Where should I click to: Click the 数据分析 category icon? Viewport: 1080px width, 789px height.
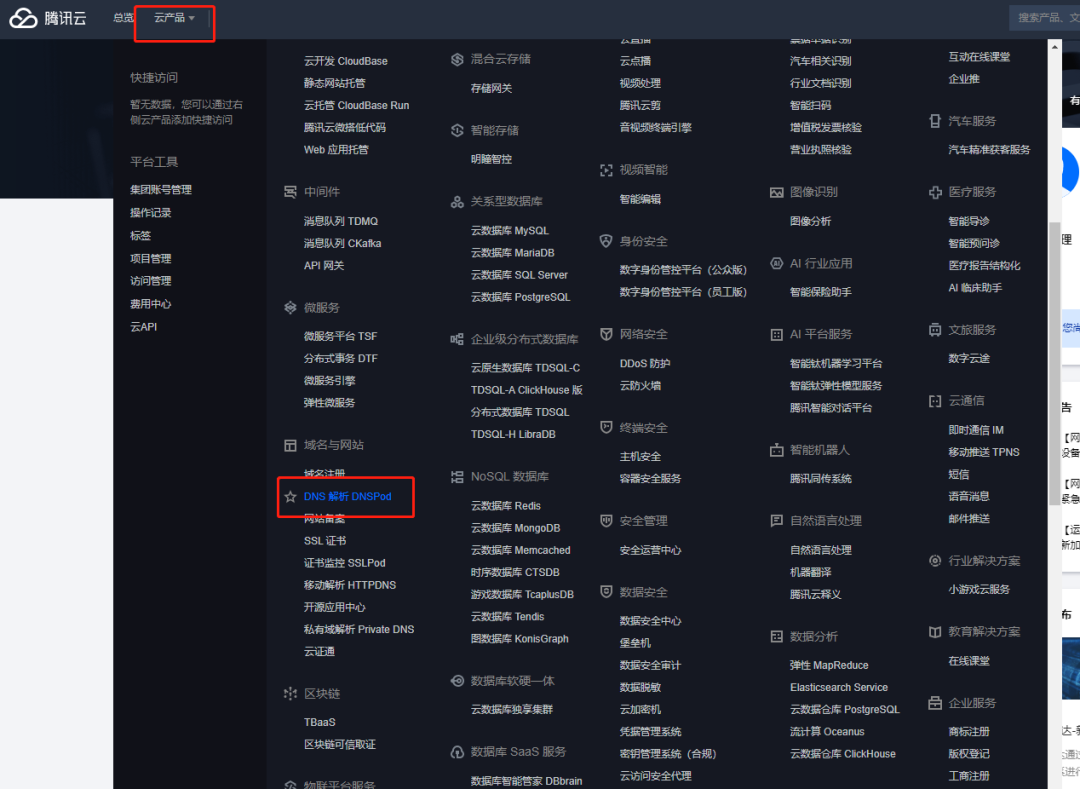[776, 637]
